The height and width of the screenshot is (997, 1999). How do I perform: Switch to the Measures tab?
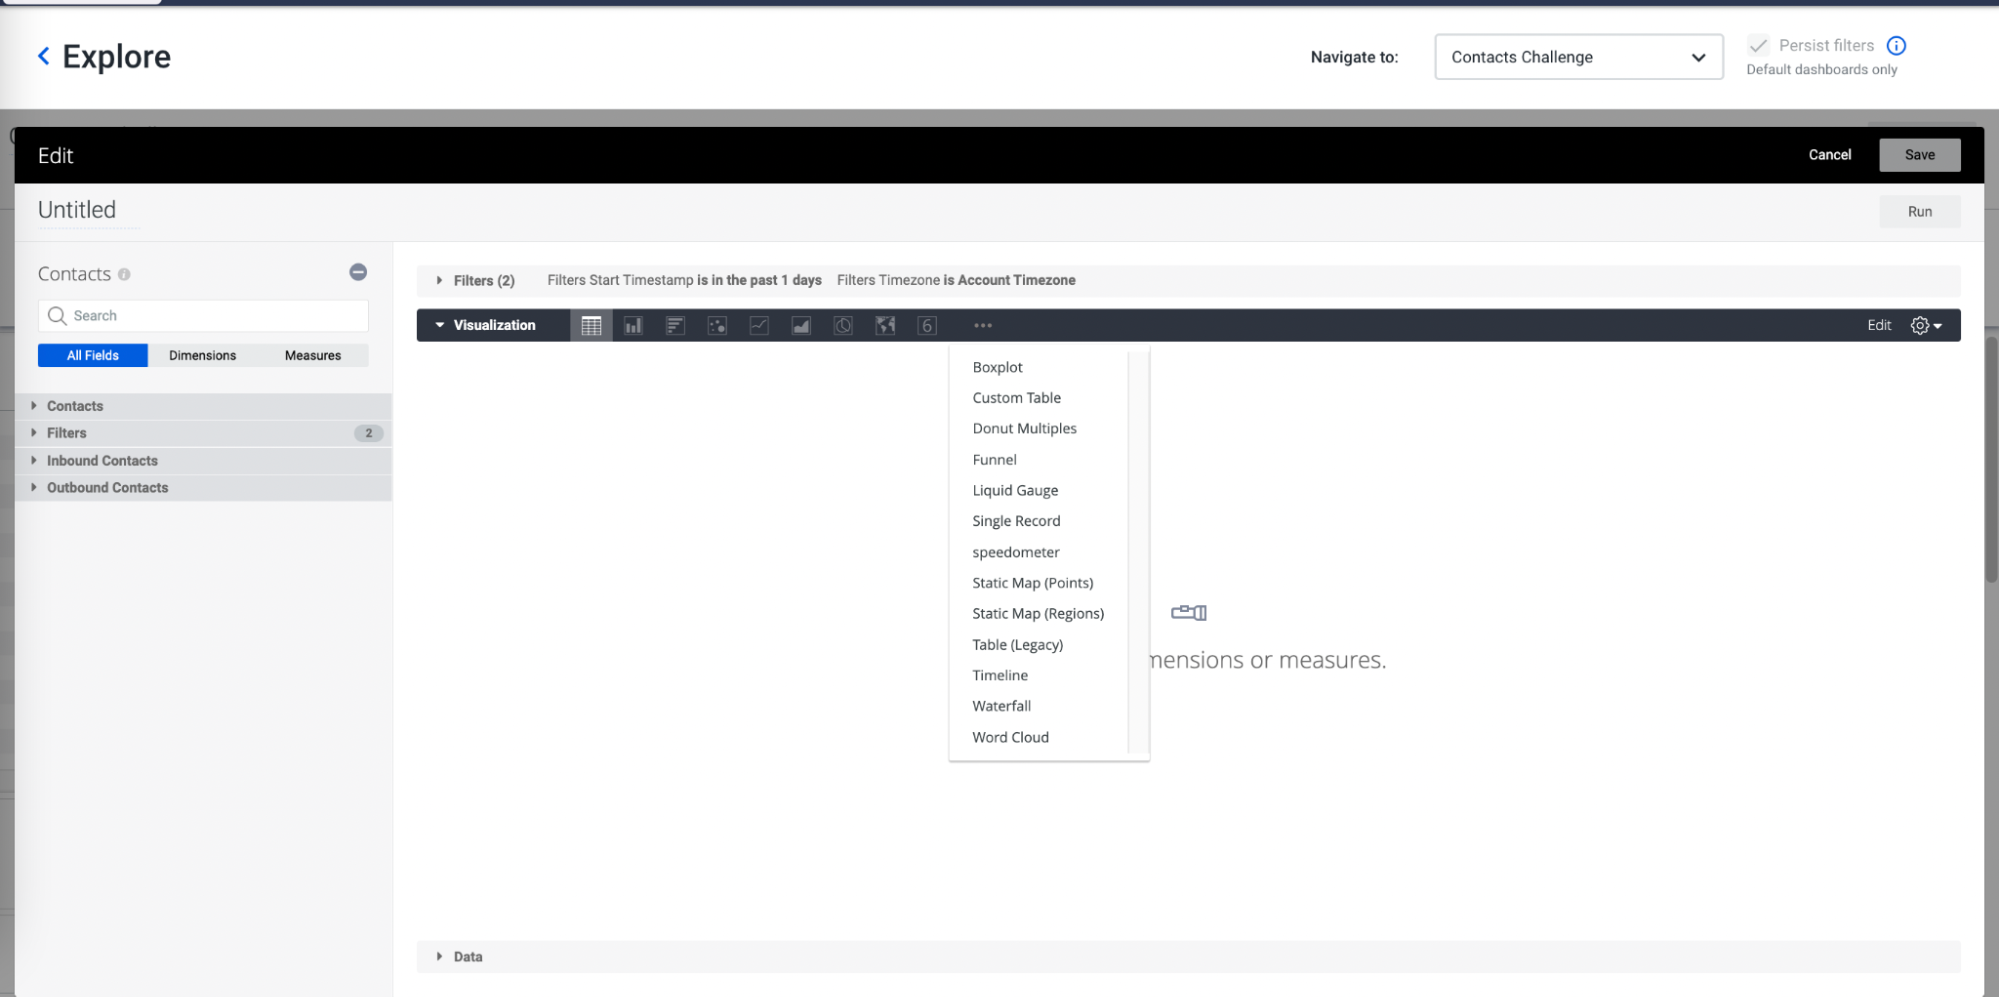[313, 355]
